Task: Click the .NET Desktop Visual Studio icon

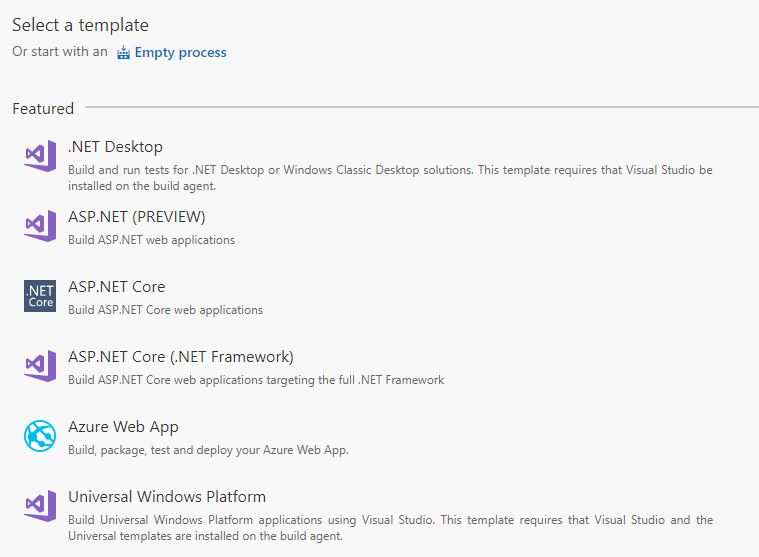Action: click(x=40, y=156)
